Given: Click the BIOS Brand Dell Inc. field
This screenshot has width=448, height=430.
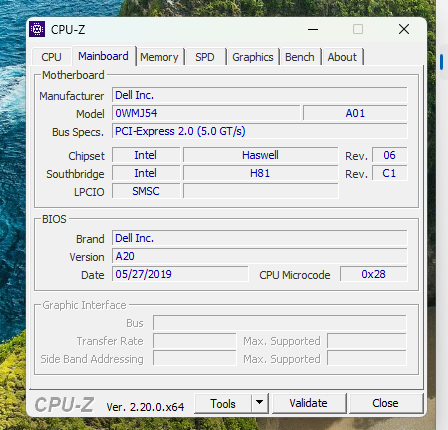Looking at the screenshot, I should coord(260,238).
